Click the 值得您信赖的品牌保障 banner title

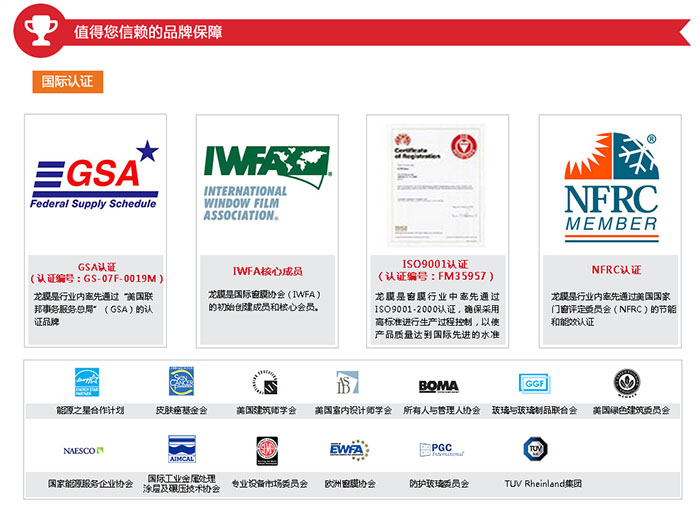148,32
